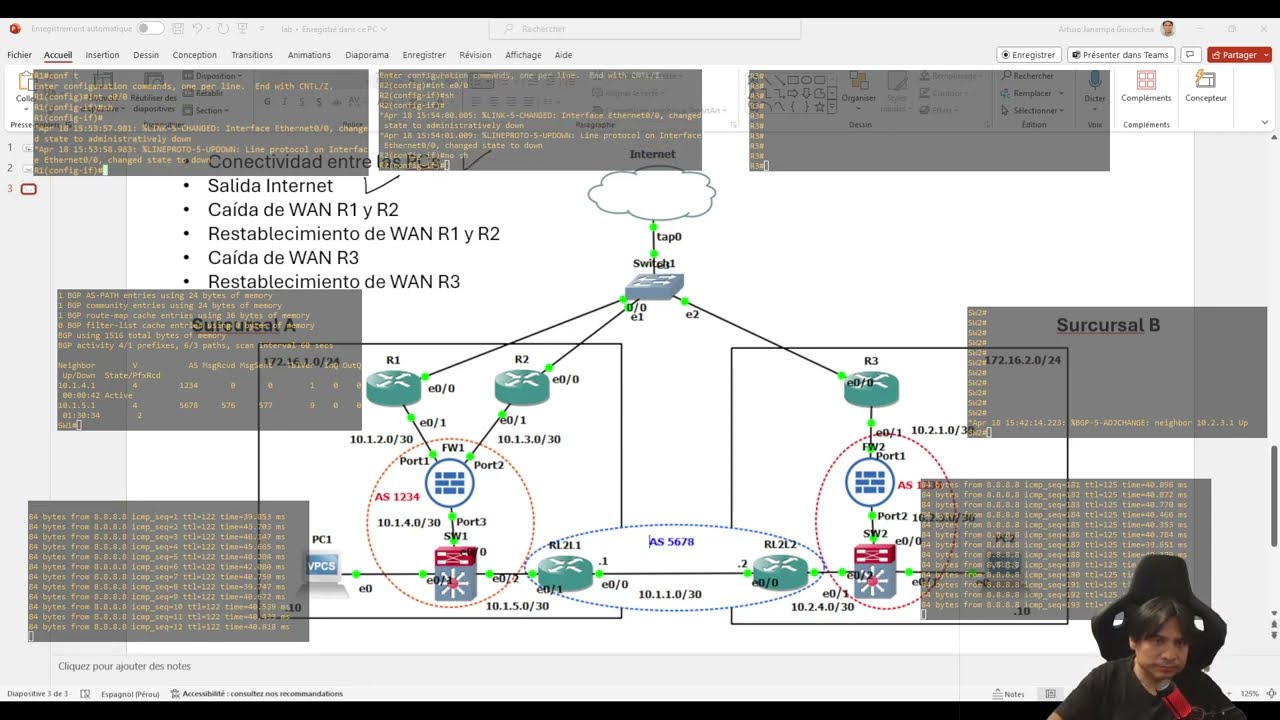Click the Undo arrow icon

tap(198, 29)
